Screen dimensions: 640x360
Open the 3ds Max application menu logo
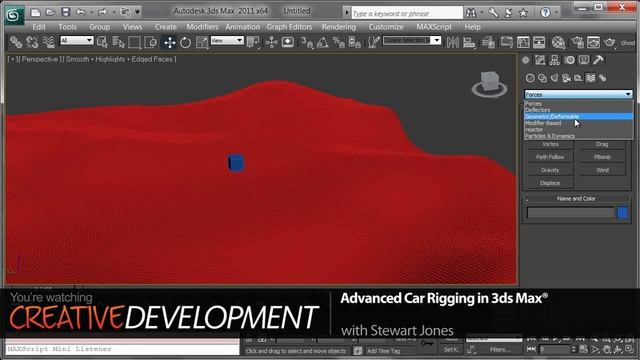tap(14, 14)
